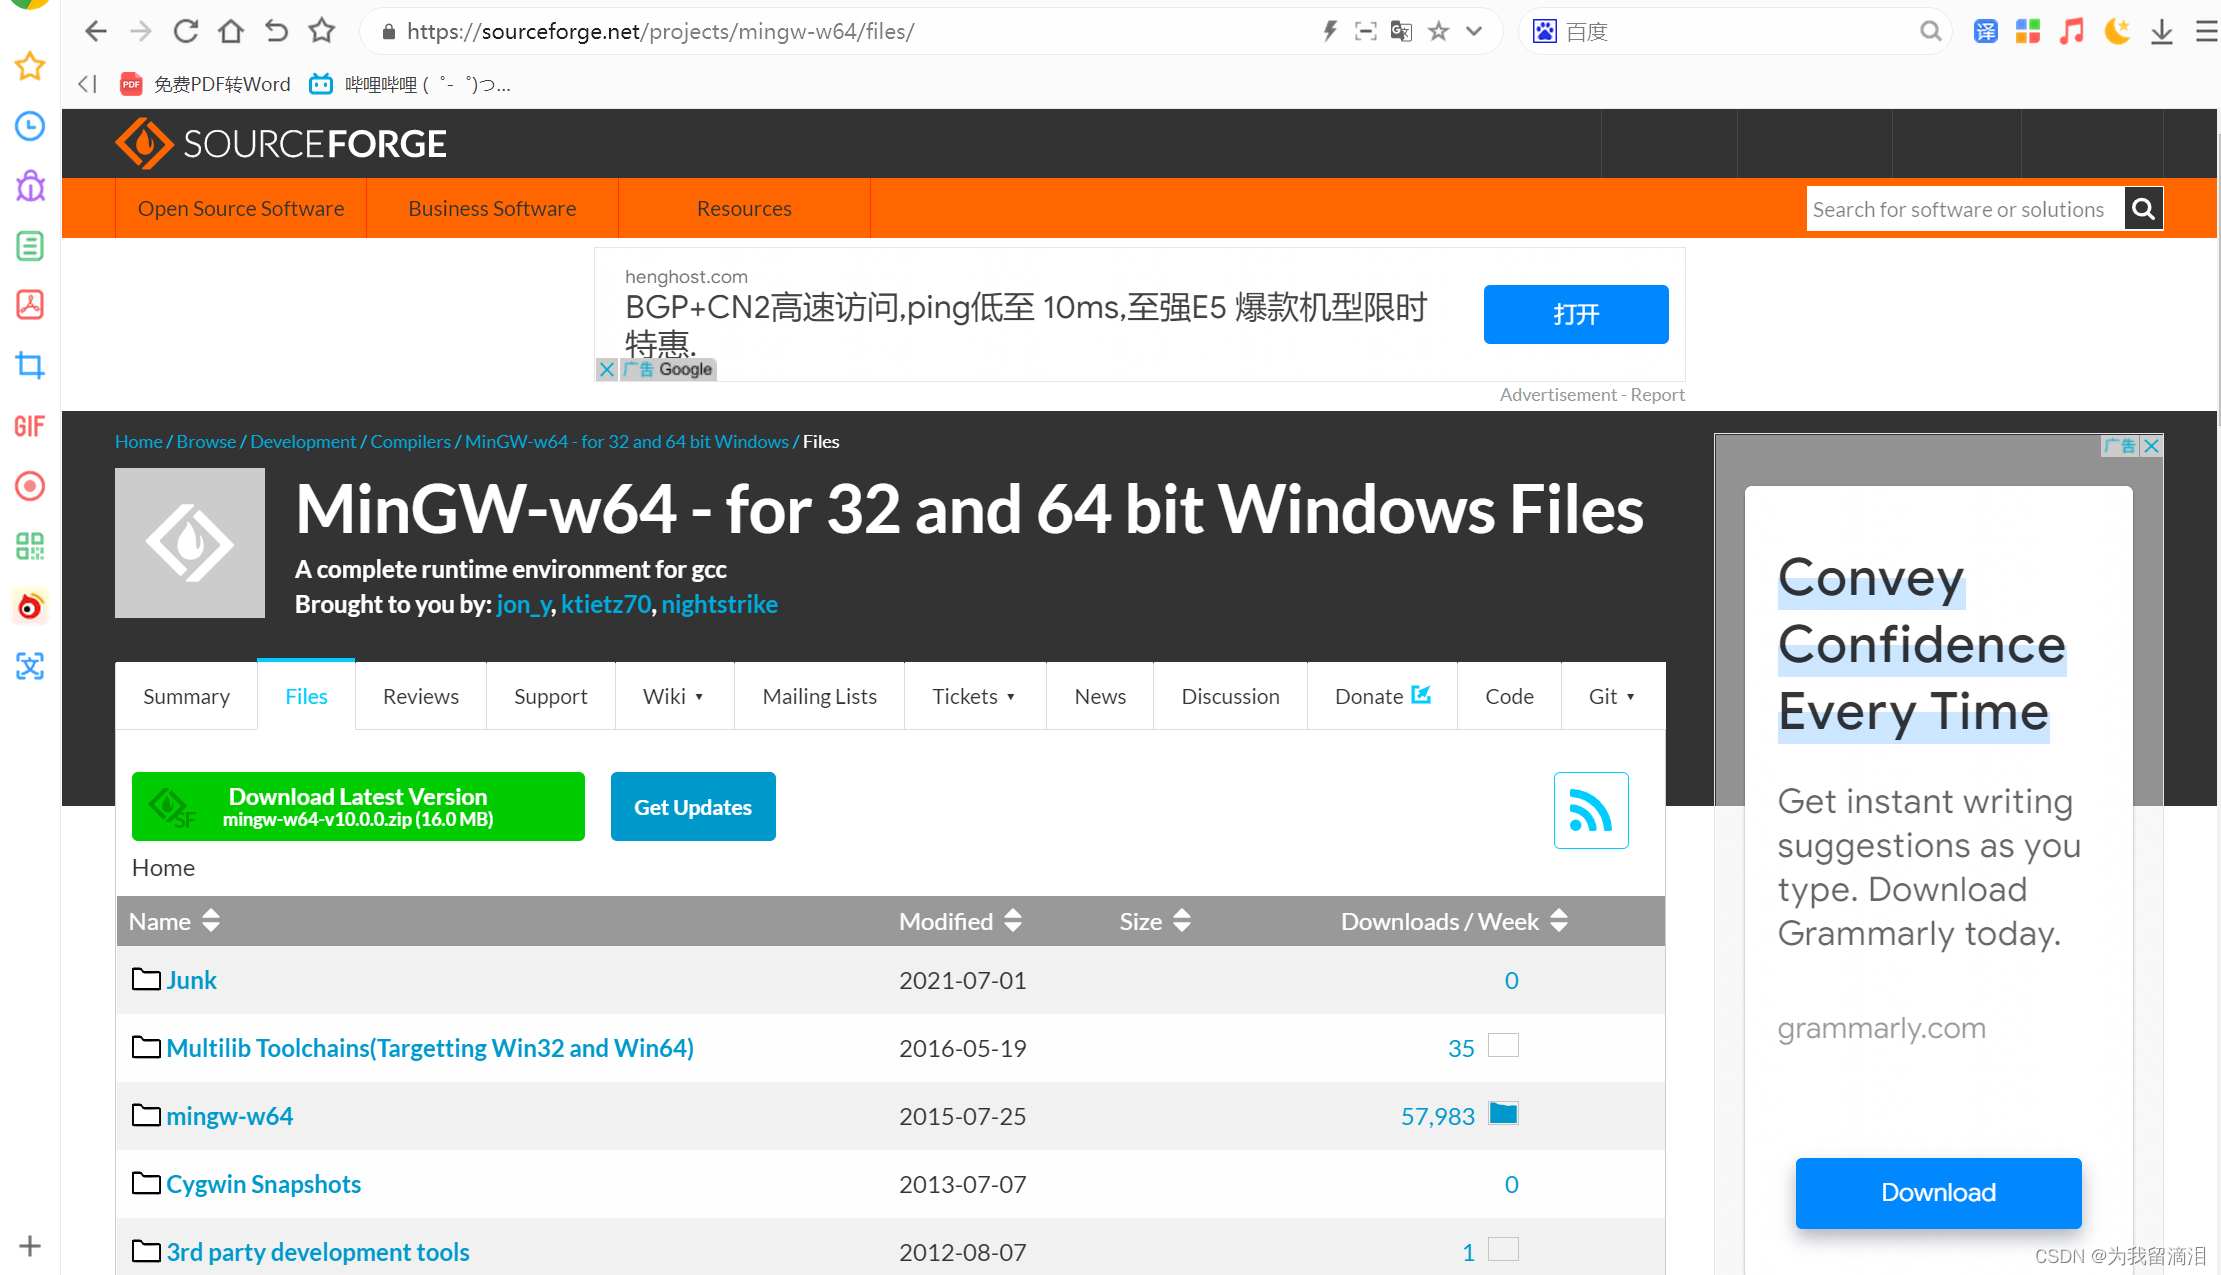Sort files by Size column arrows
Screen dimensions: 2221x1275
click(x=1182, y=921)
